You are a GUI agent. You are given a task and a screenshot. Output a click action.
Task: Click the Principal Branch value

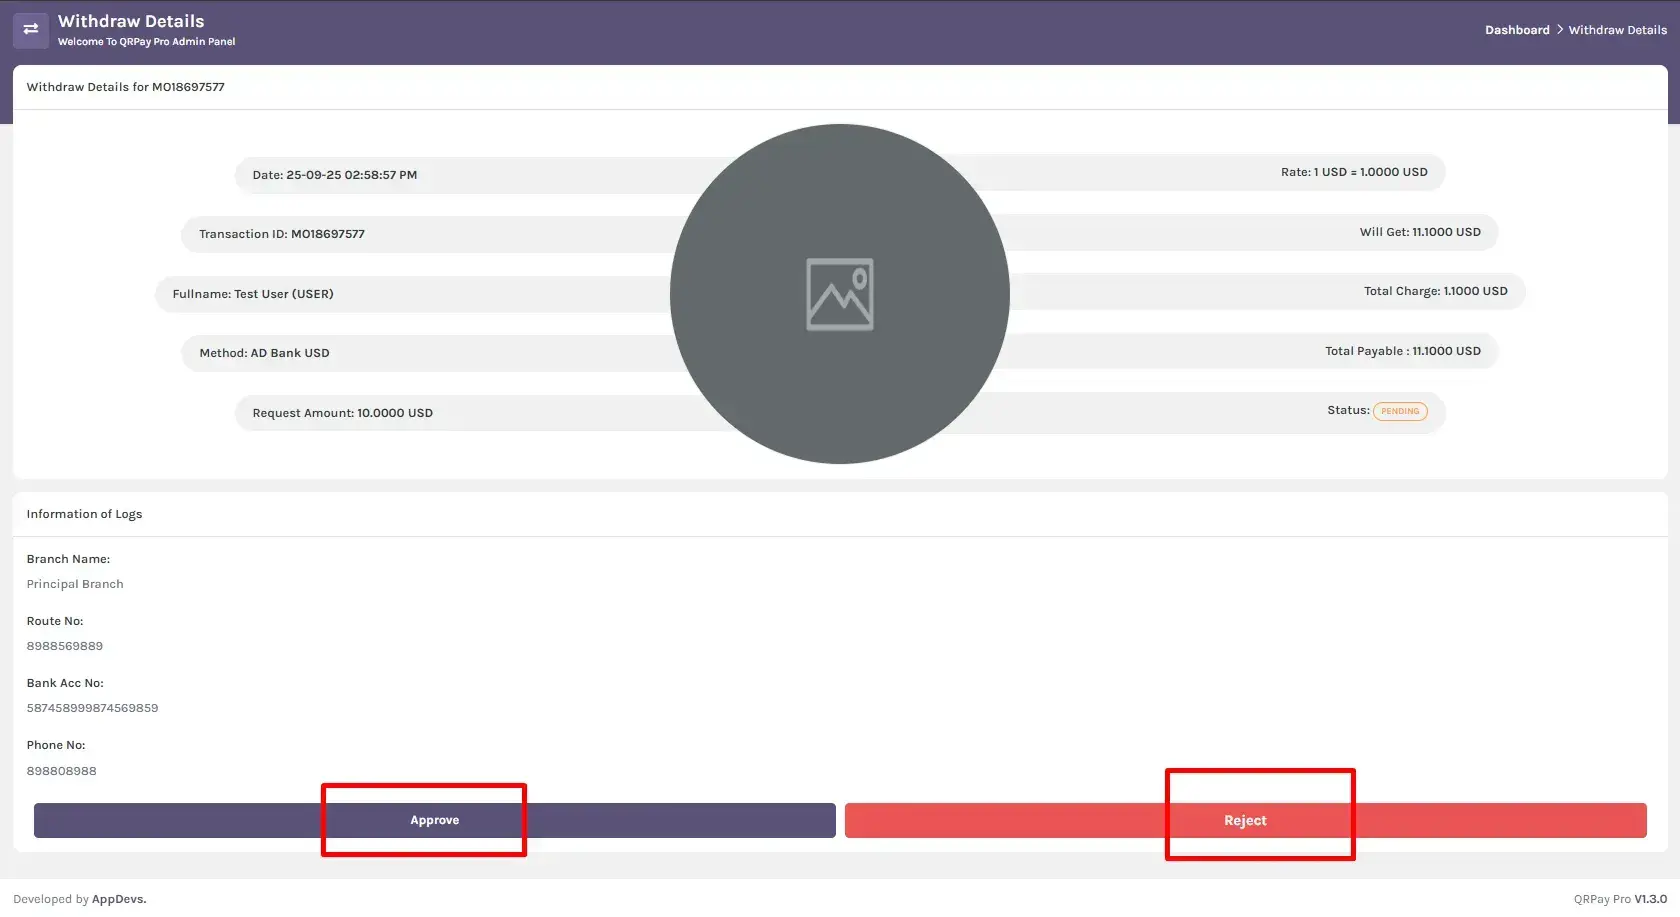click(75, 584)
